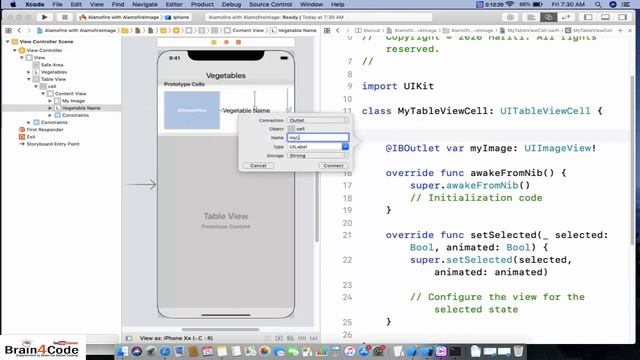
Task: Click the View Controller icon above the phone
Action: [x=214, y=42]
